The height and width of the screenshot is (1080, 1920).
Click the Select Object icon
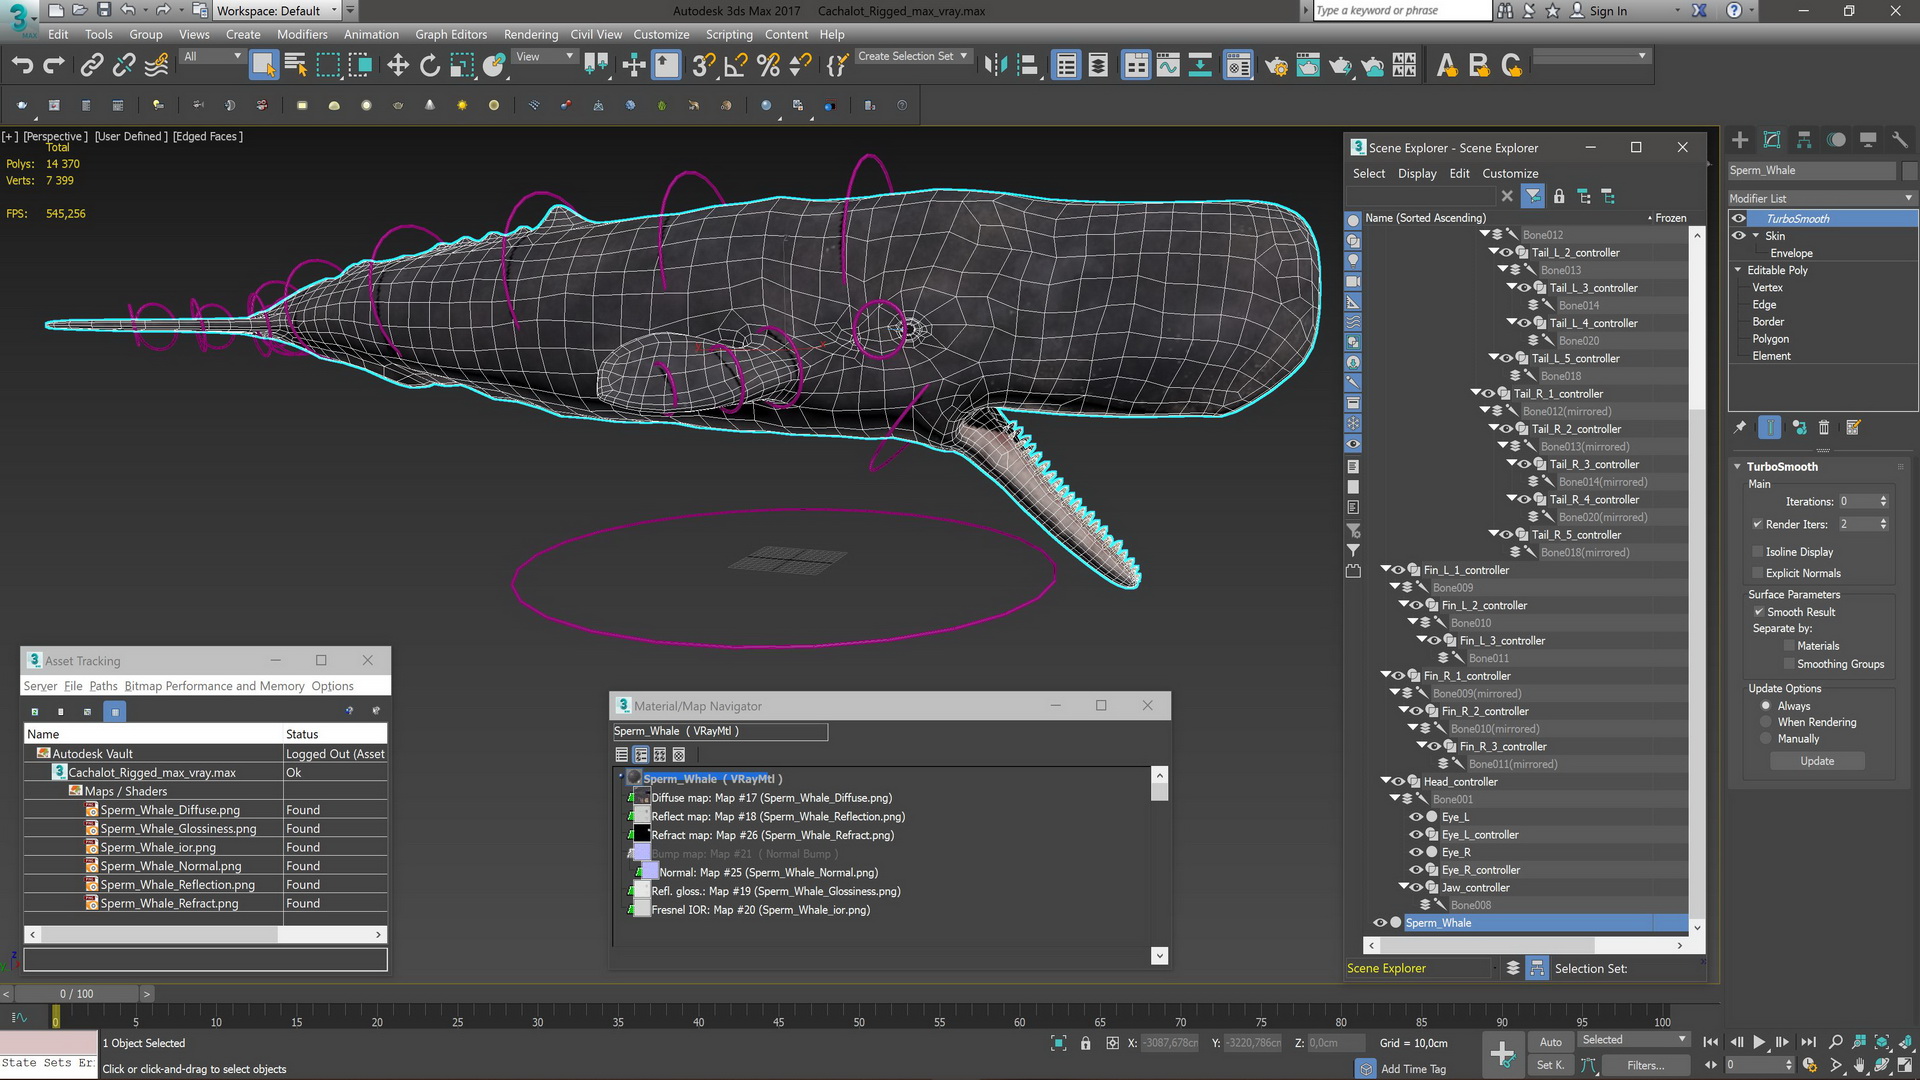pos(262,65)
